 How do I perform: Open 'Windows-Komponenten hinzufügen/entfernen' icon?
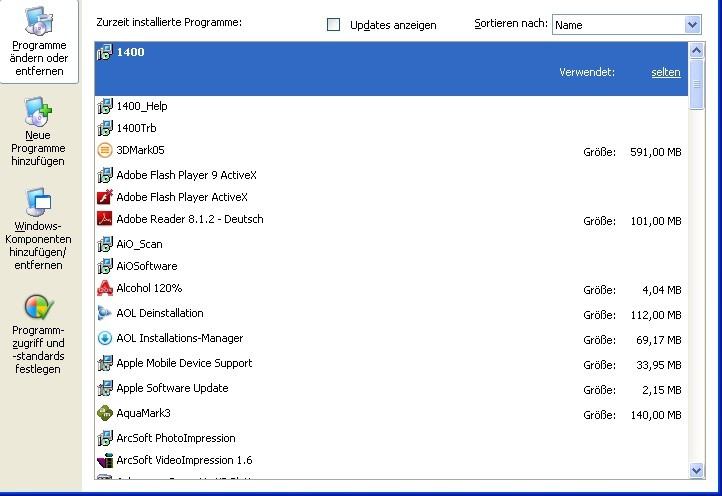point(39,202)
